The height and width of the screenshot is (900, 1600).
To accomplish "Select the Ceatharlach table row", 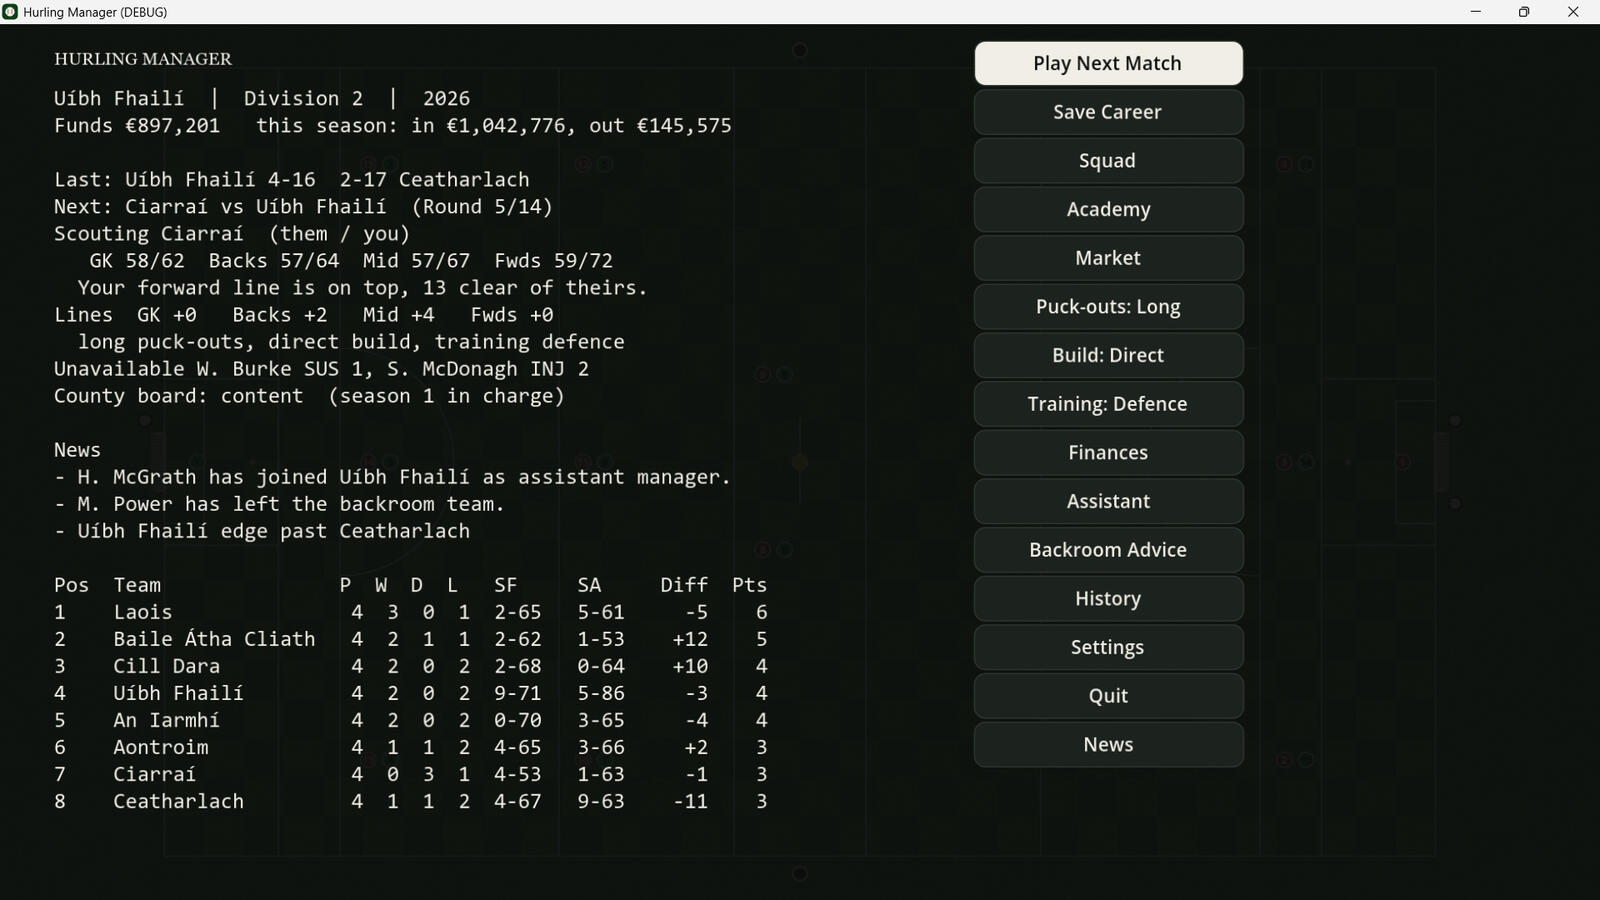I will [411, 801].
